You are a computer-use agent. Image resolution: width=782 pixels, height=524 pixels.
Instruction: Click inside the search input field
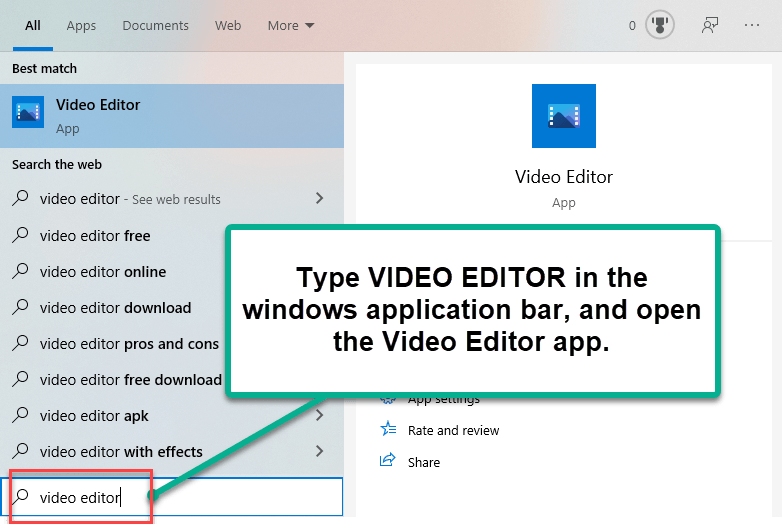[172, 497]
